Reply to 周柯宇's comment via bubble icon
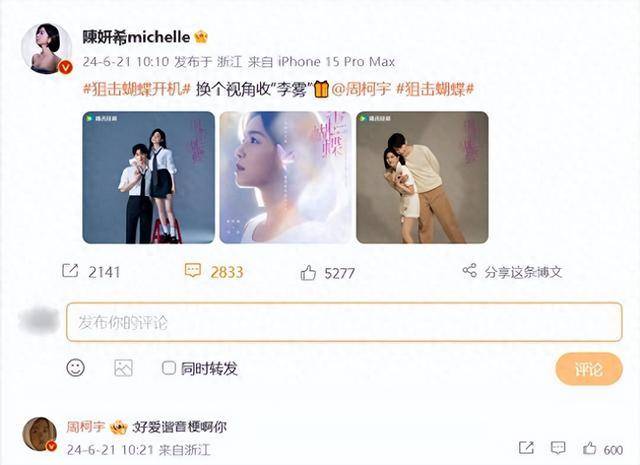Image resolution: width=640 pixels, height=465 pixels. click(x=558, y=448)
